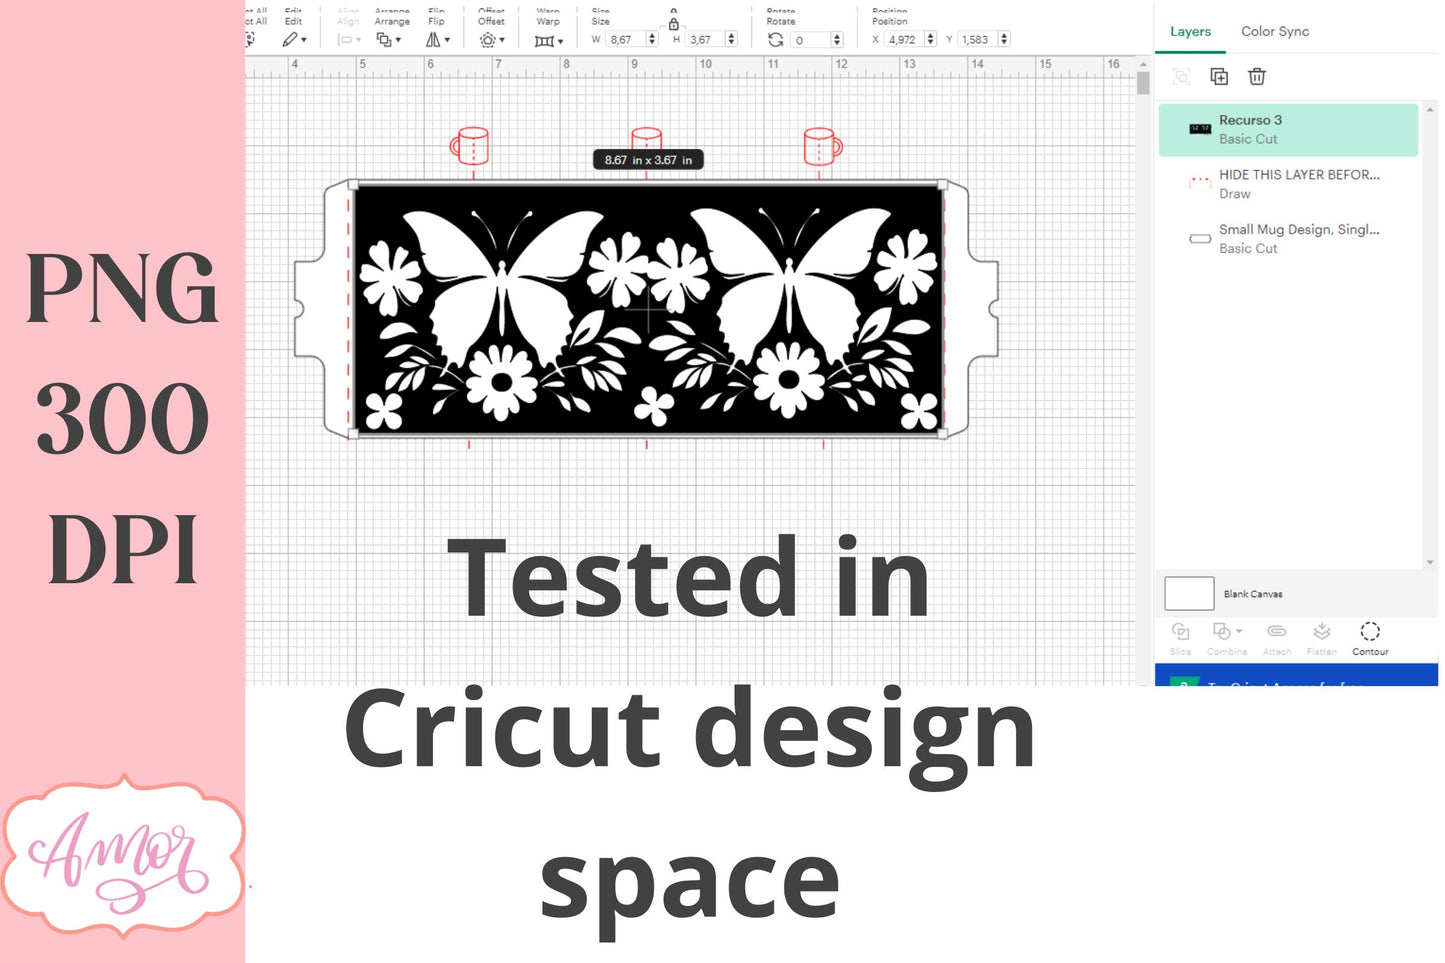This screenshot has height=963, width=1445.
Task: Click the Rotate icon in toolbar
Action: pos(775,40)
